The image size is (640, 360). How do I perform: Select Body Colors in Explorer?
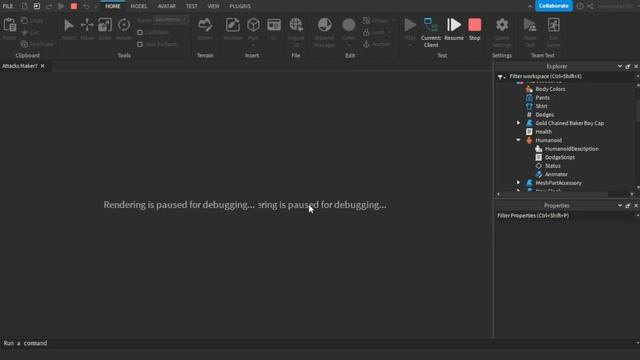[550, 89]
